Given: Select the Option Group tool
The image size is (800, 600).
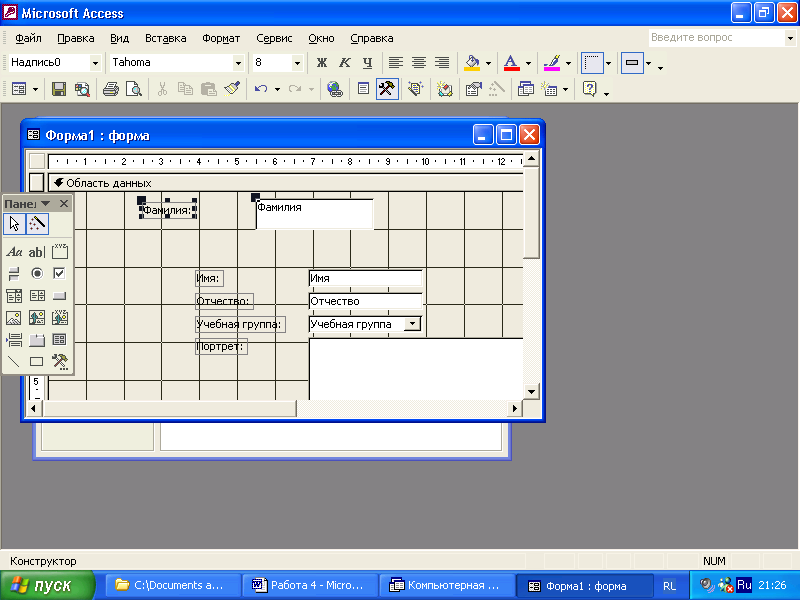Looking at the screenshot, I should point(60,252).
